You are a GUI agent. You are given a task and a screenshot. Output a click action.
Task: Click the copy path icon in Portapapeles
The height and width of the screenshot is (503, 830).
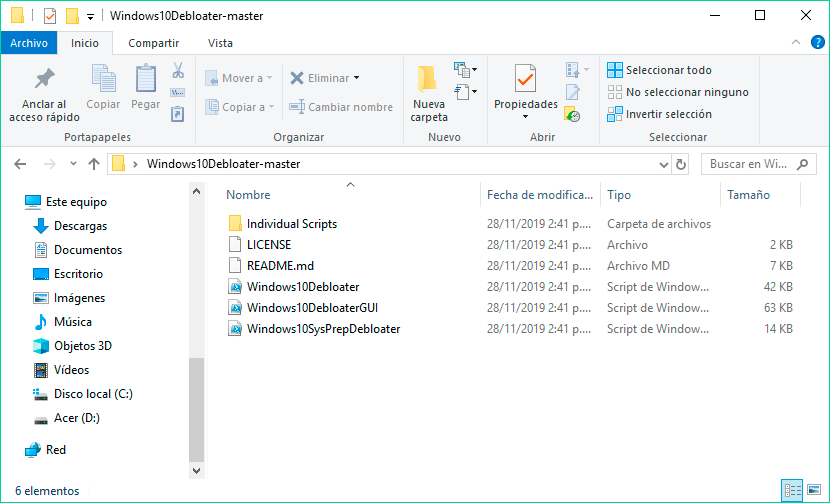[177, 93]
